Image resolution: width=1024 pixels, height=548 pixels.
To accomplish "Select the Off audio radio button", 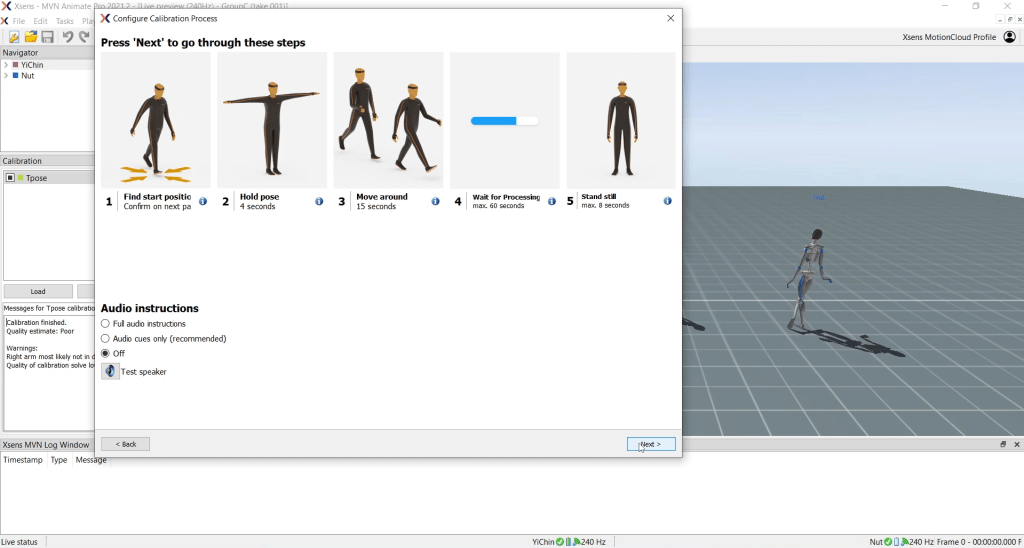I will tap(106, 354).
